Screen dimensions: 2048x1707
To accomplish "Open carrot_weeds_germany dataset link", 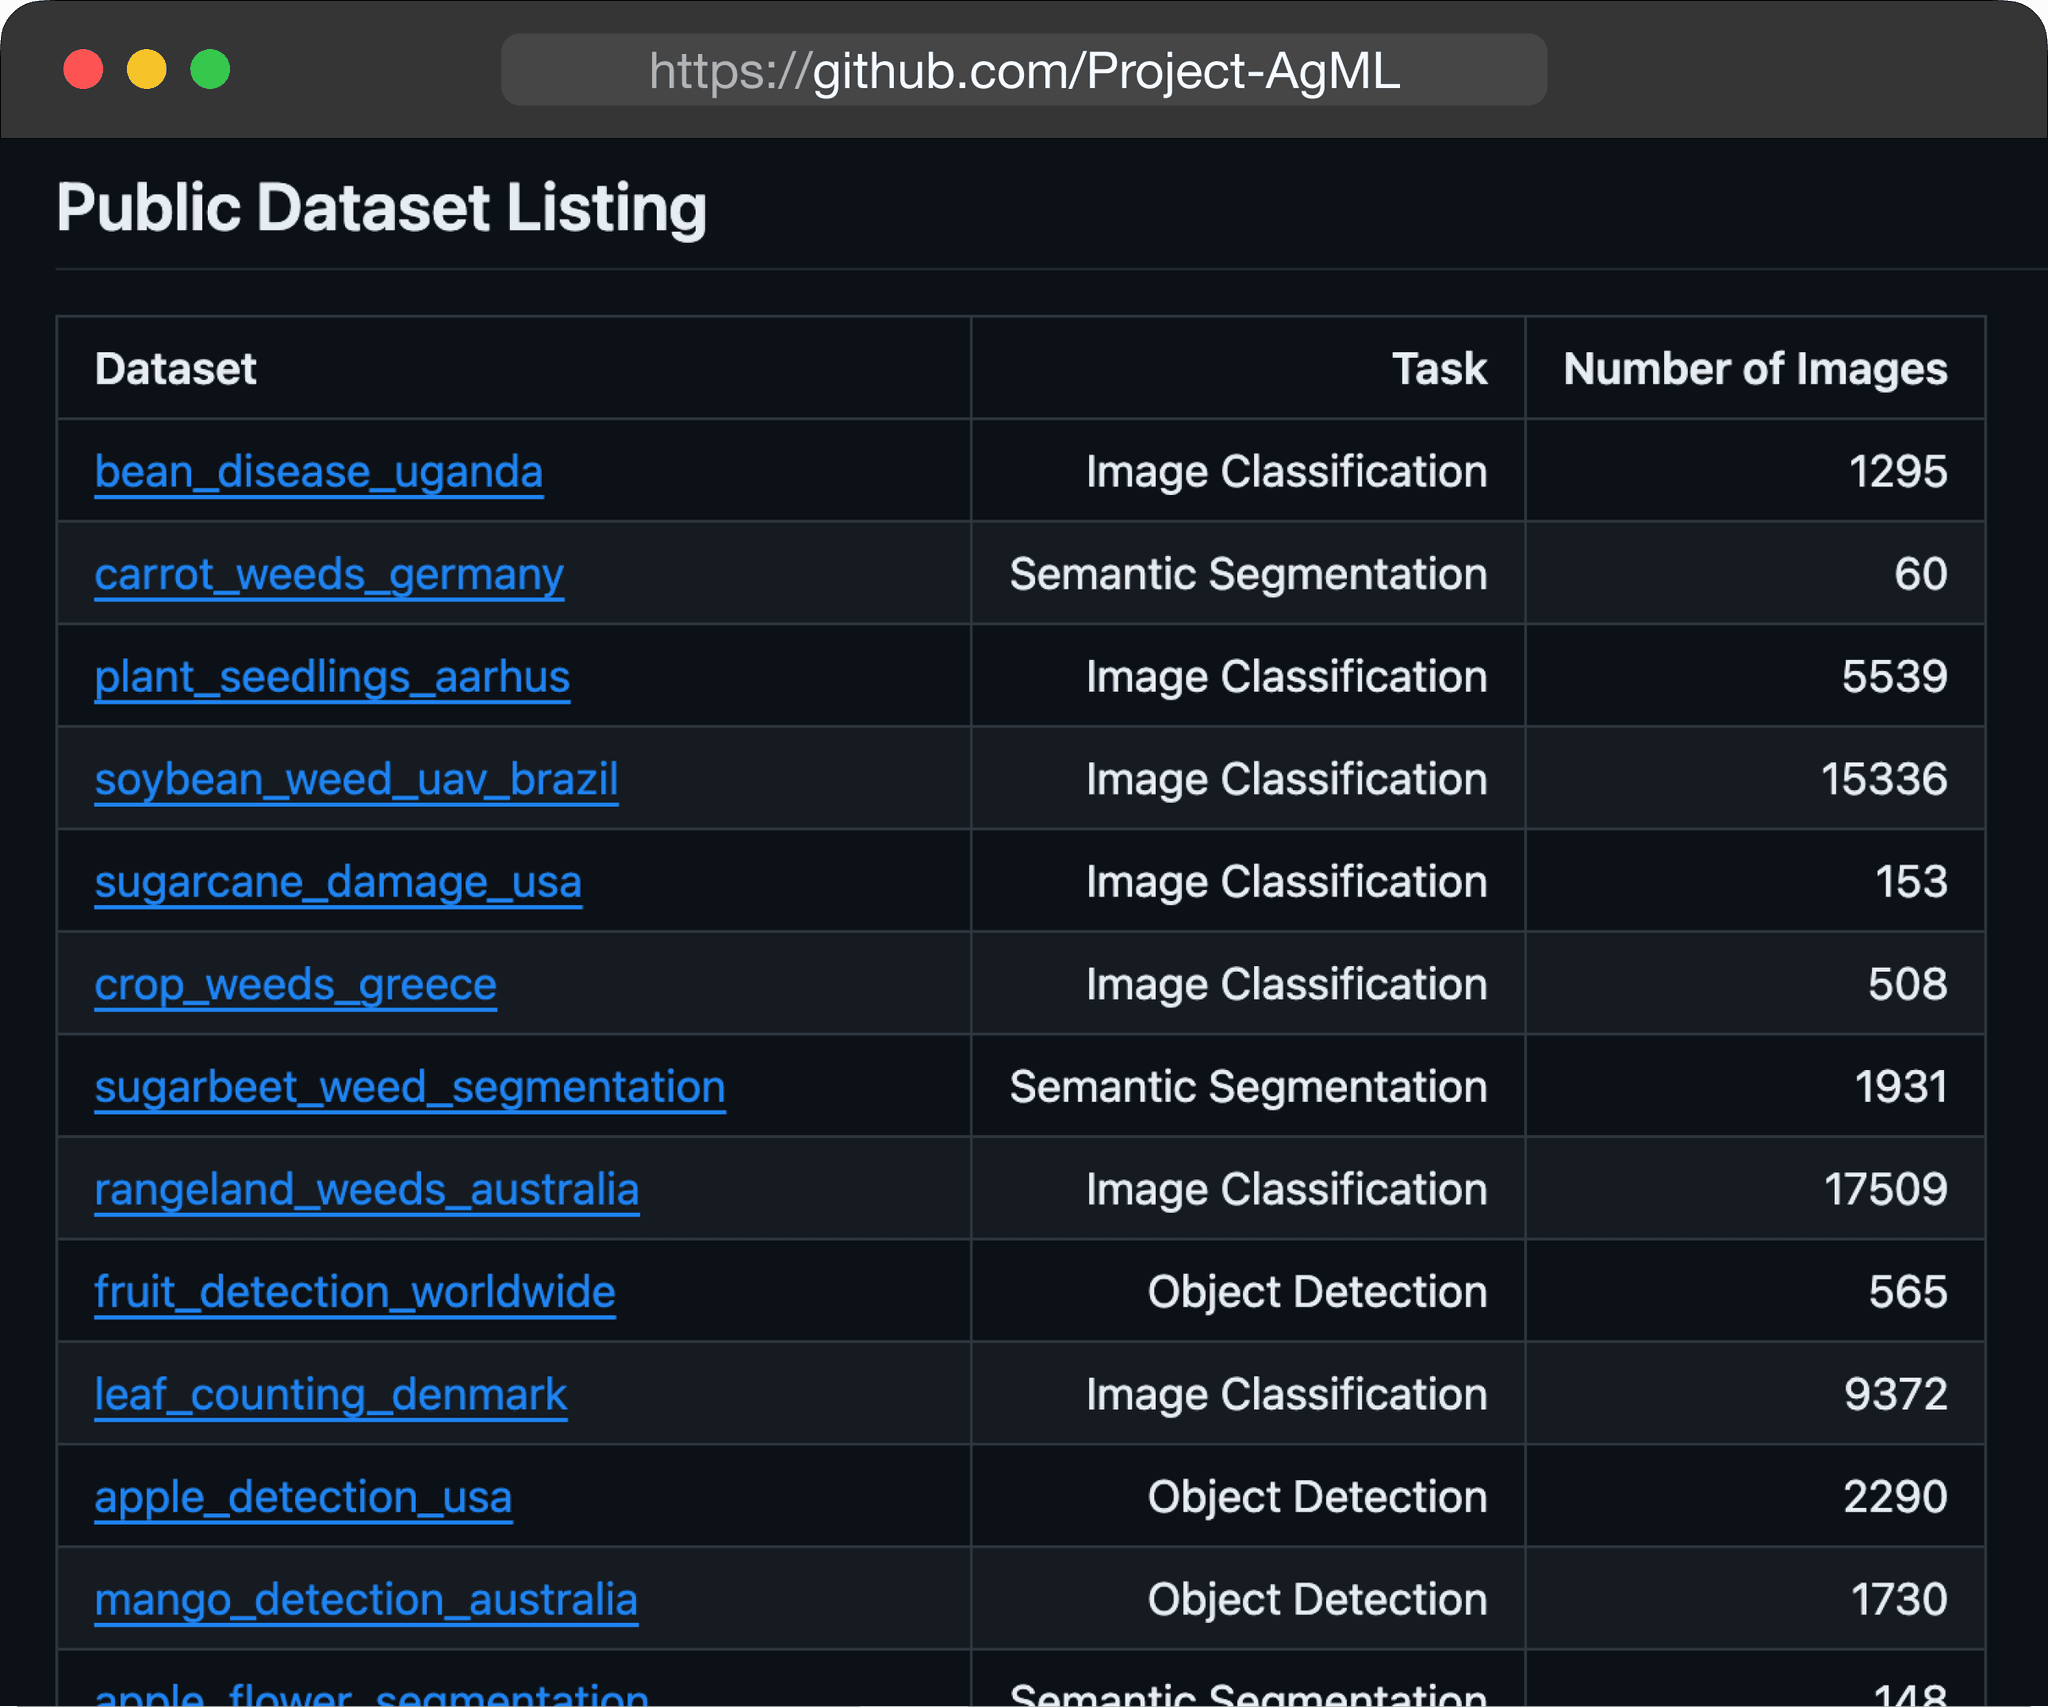I will 329,574.
